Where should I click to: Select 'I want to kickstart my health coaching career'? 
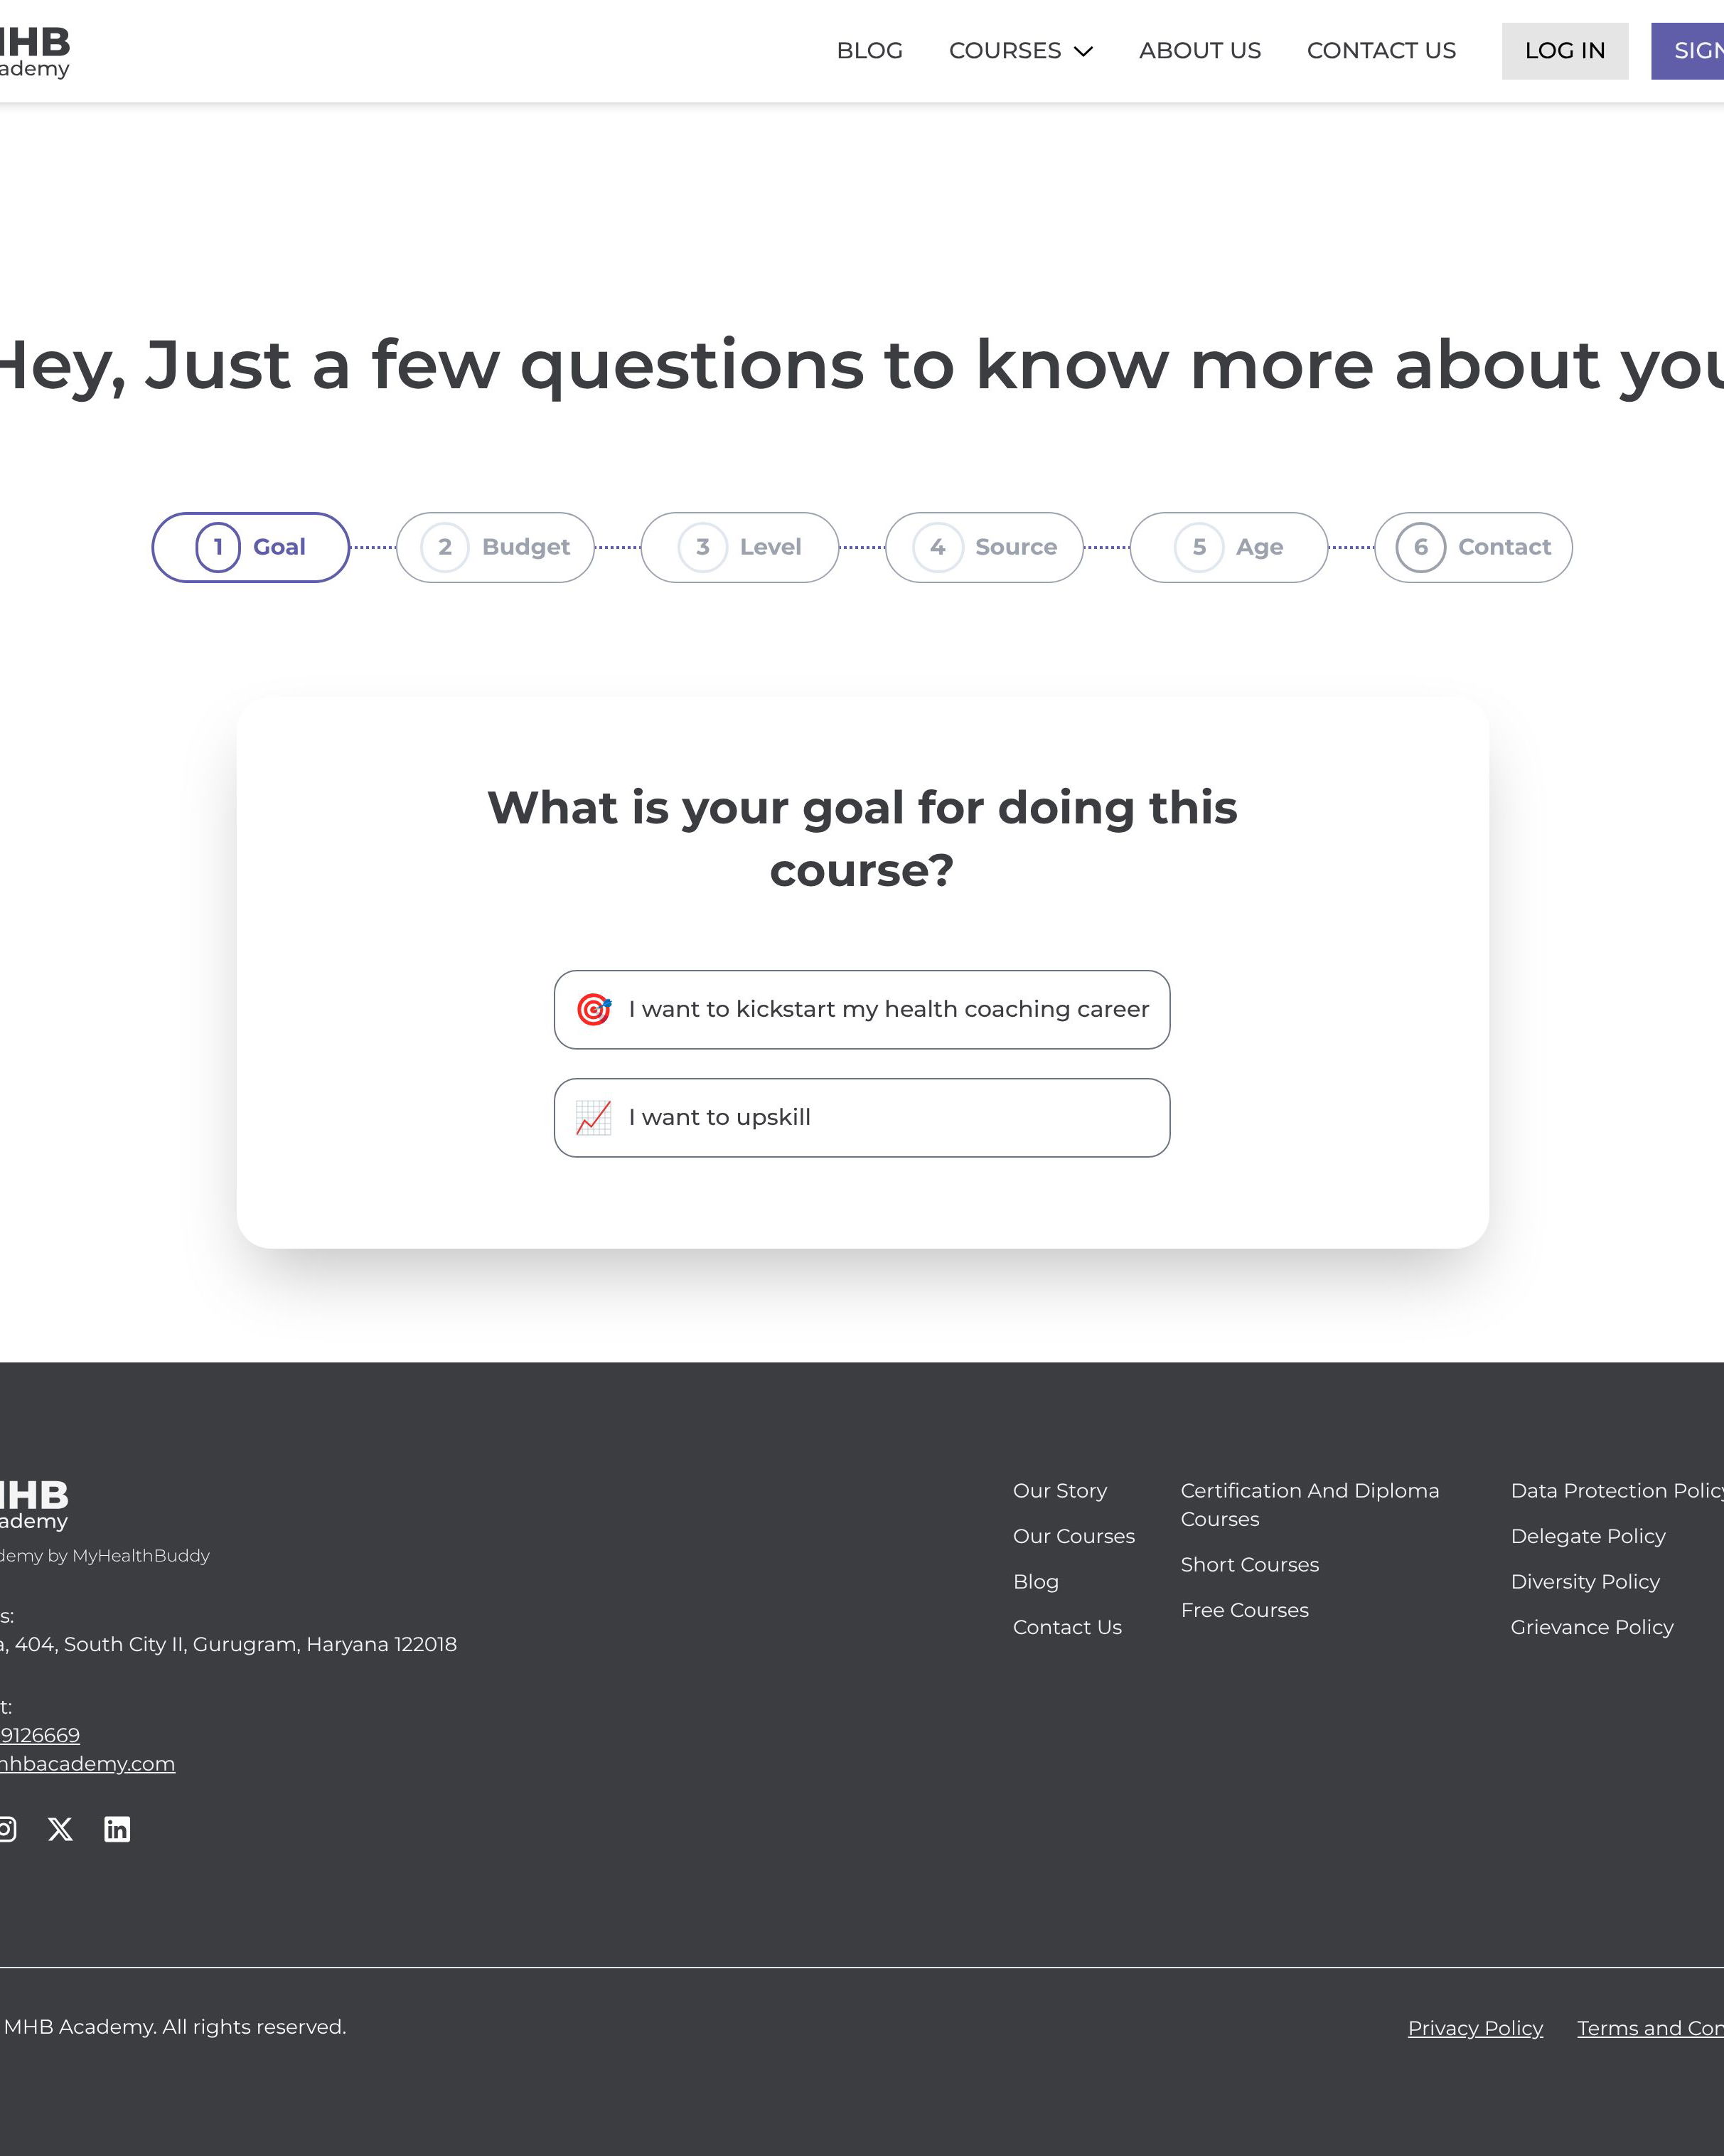[861, 1009]
